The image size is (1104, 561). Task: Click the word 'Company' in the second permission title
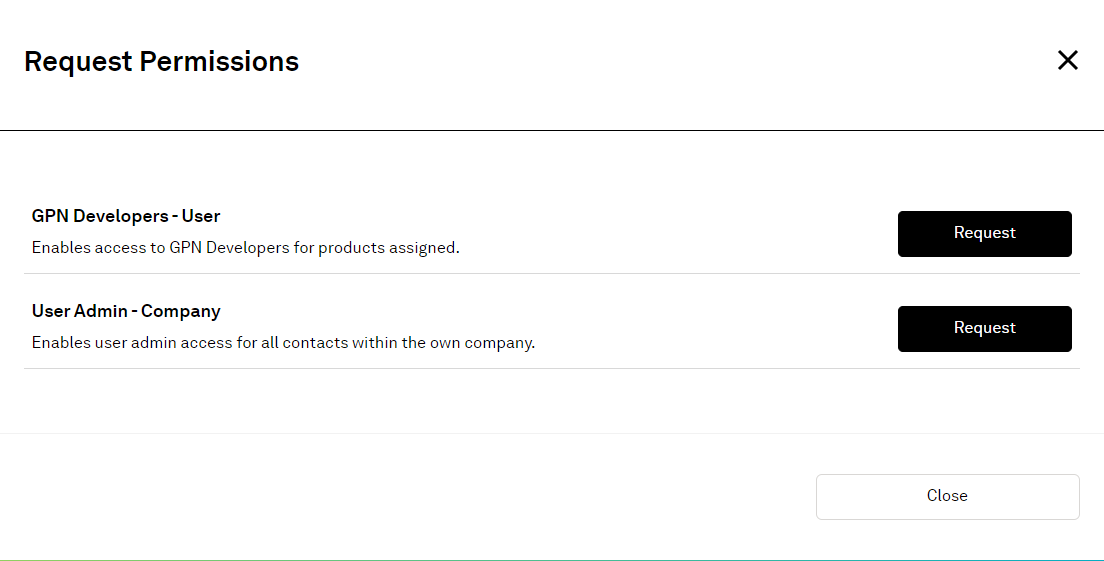pos(181,311)
